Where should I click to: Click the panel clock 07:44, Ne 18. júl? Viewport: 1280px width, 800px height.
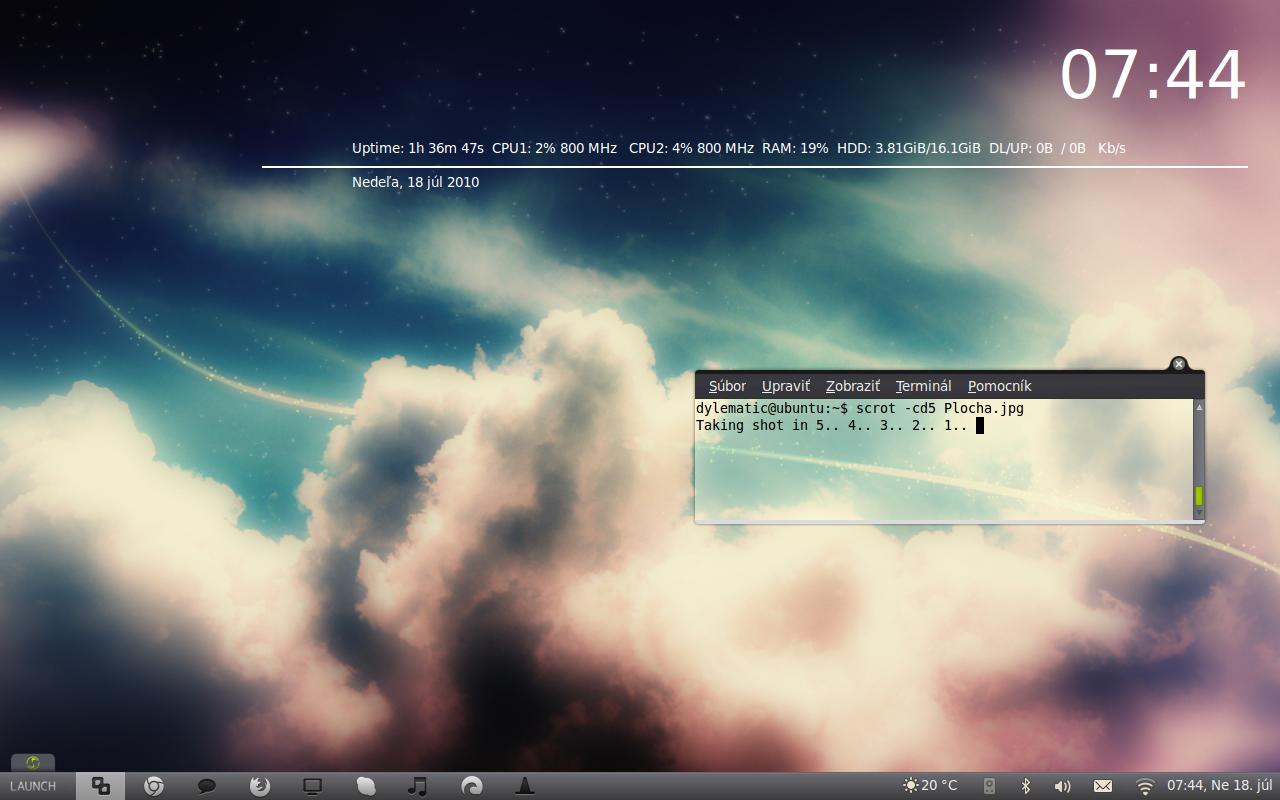[x=1219, y=786]
